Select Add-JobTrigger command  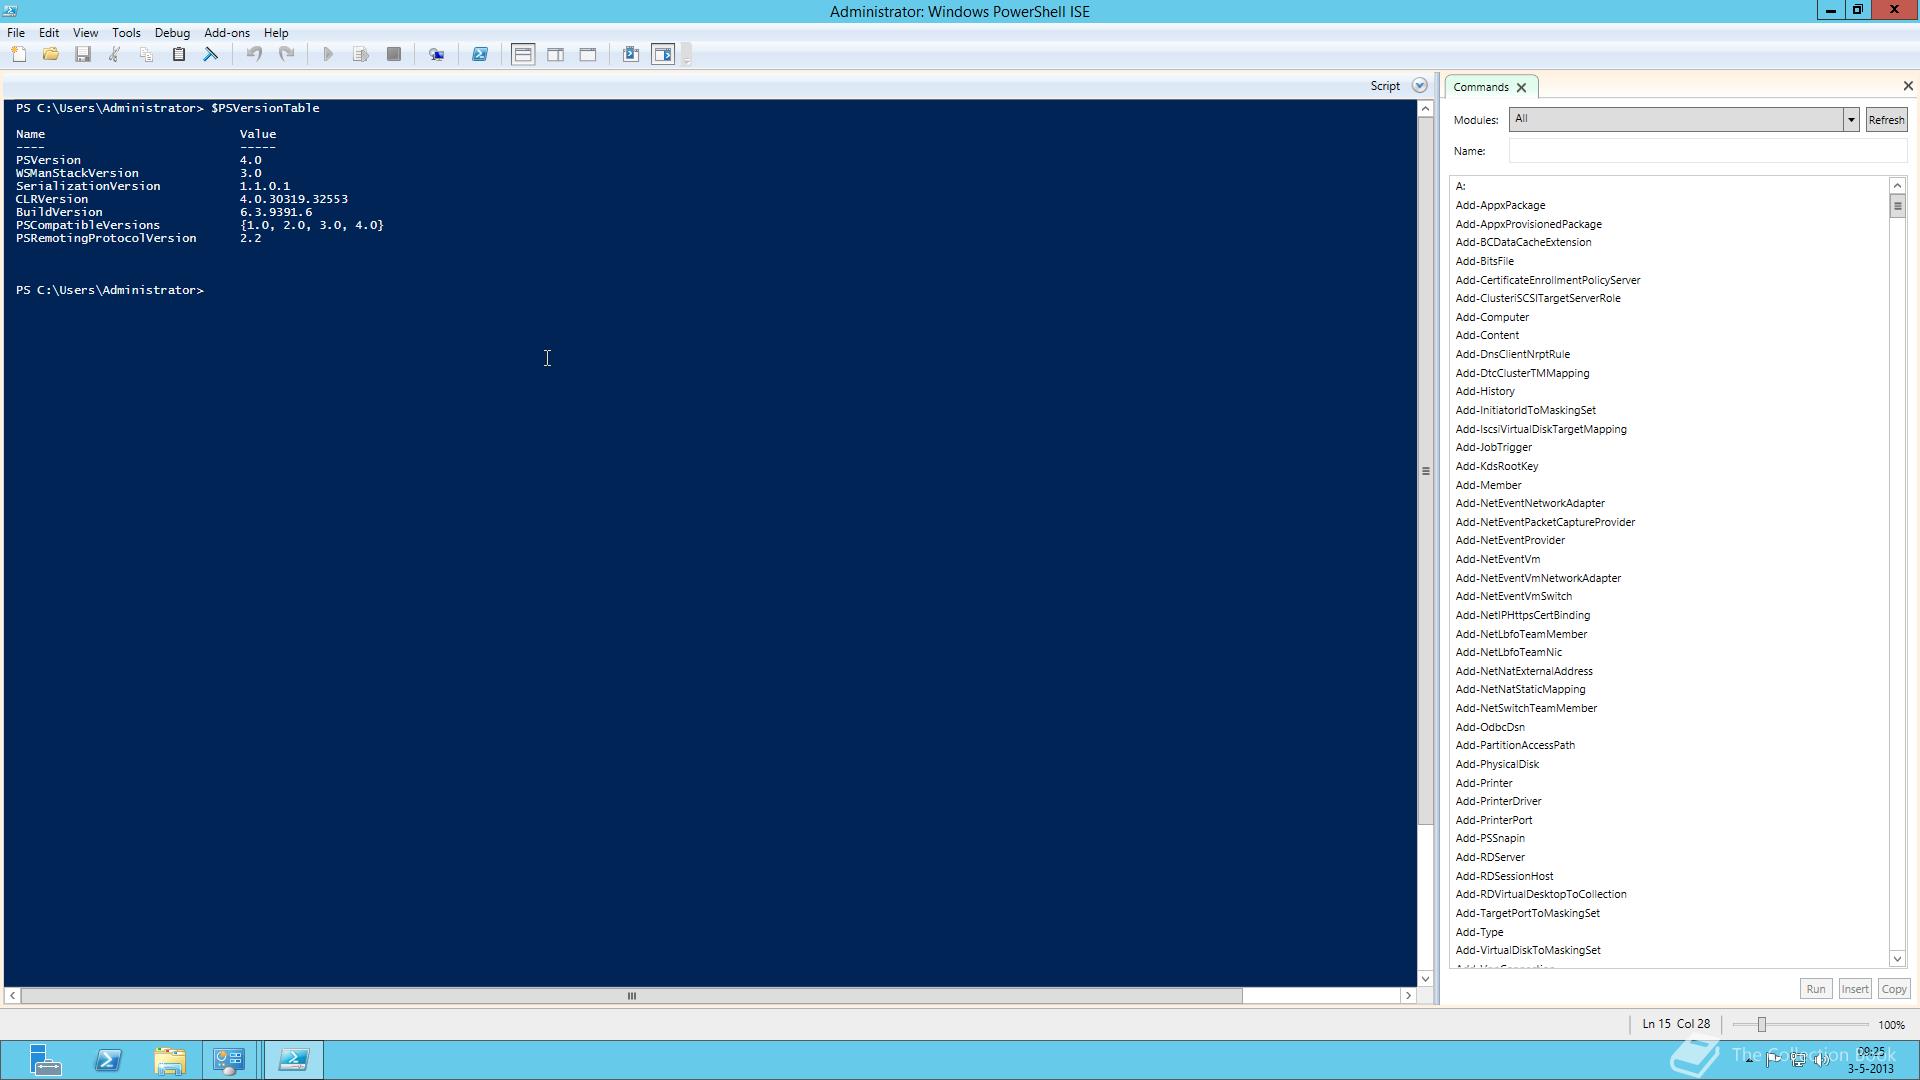click(1493, 448)
